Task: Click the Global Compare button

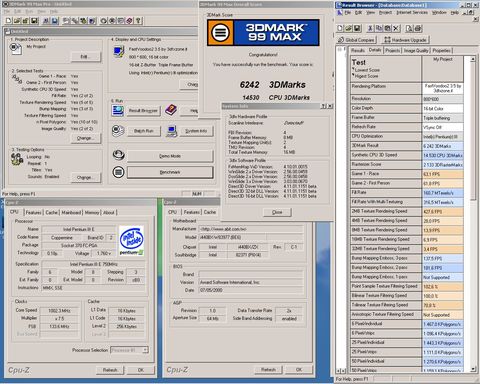Action: click(356, 40)
